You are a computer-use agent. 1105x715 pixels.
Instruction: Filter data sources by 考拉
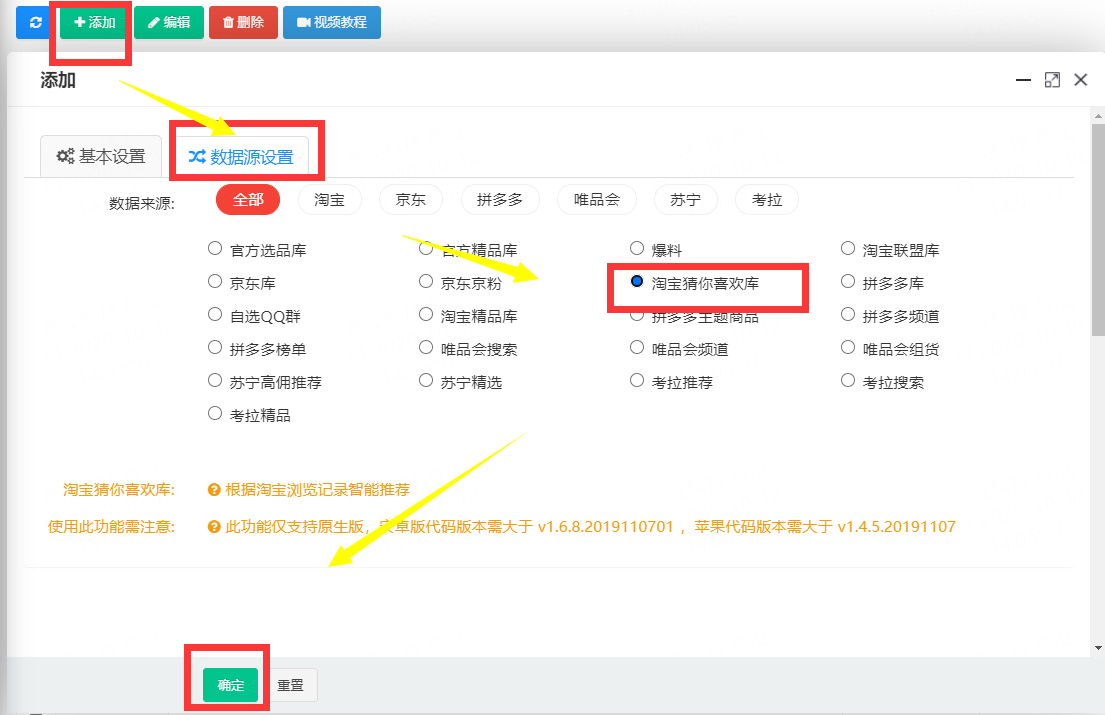767,200
